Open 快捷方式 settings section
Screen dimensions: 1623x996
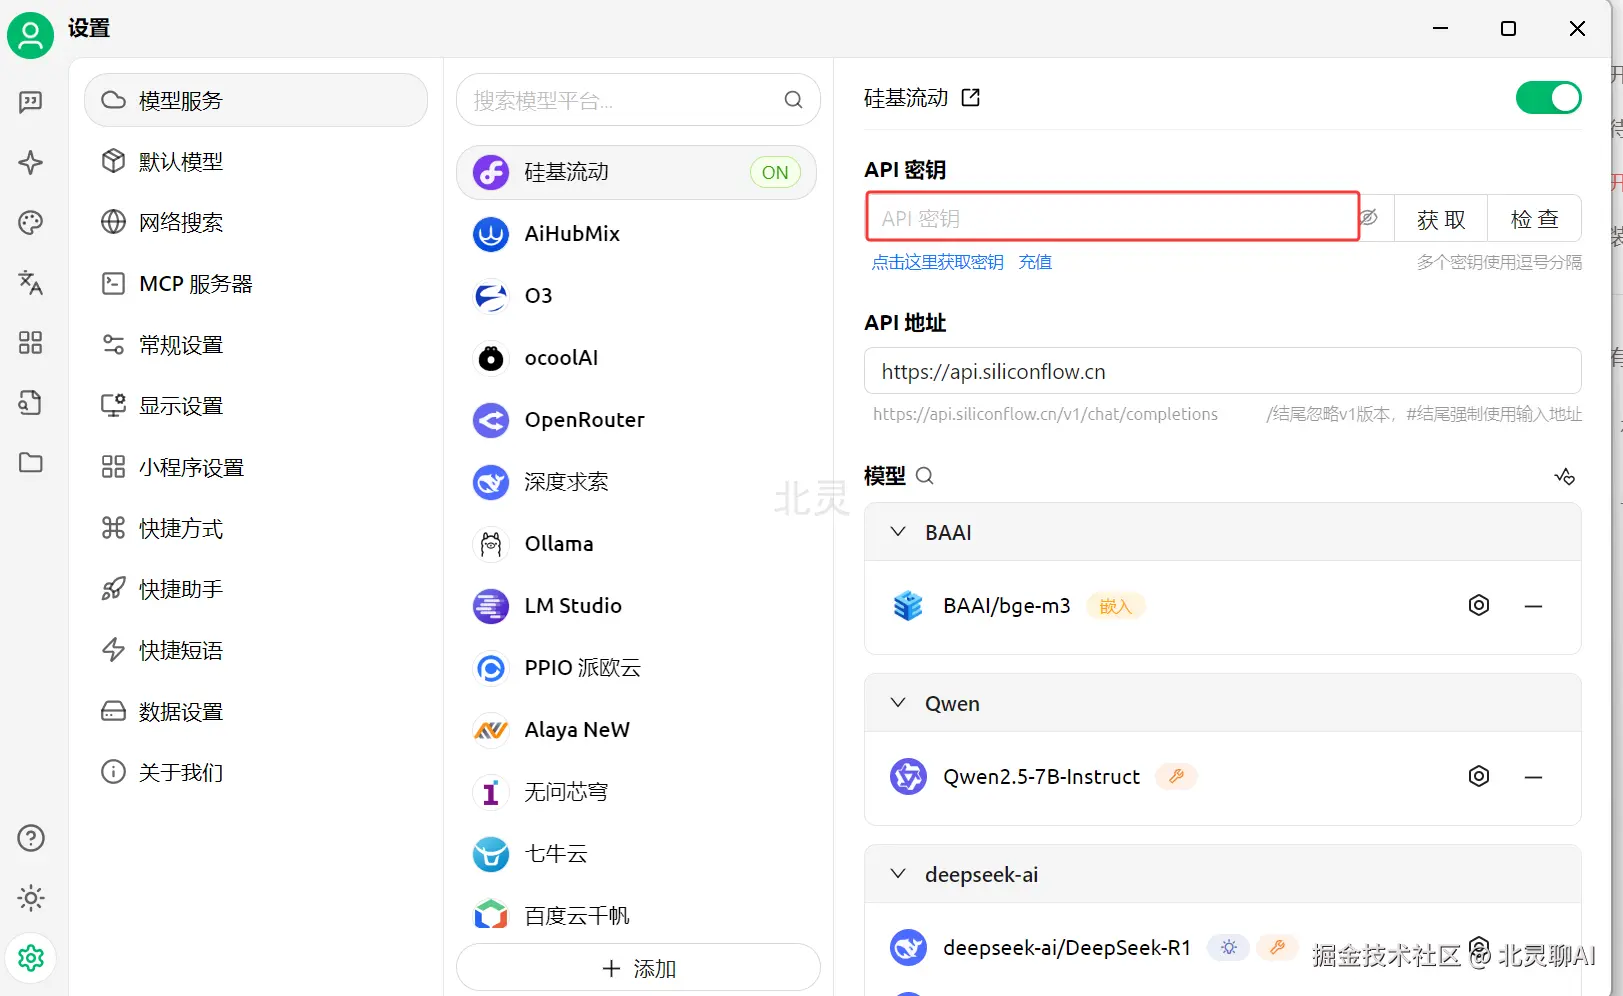click(x=256, y=528)
